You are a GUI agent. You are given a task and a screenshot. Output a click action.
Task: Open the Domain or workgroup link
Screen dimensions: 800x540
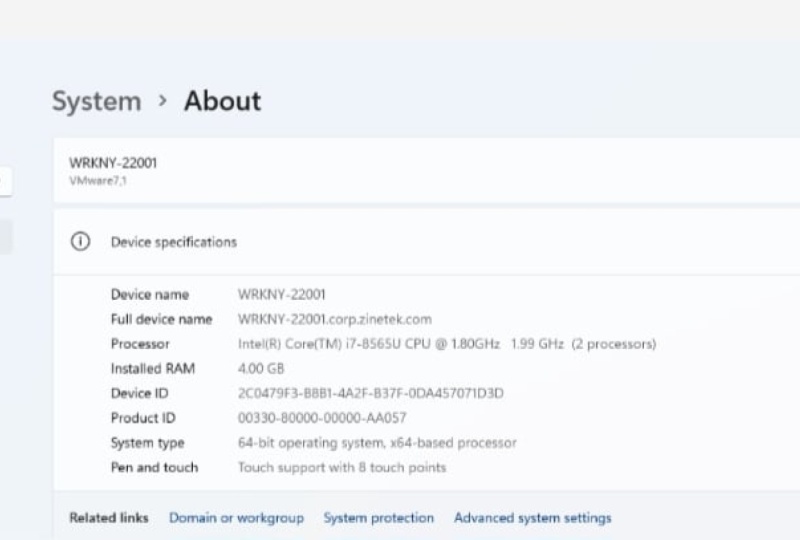(236, 518)
